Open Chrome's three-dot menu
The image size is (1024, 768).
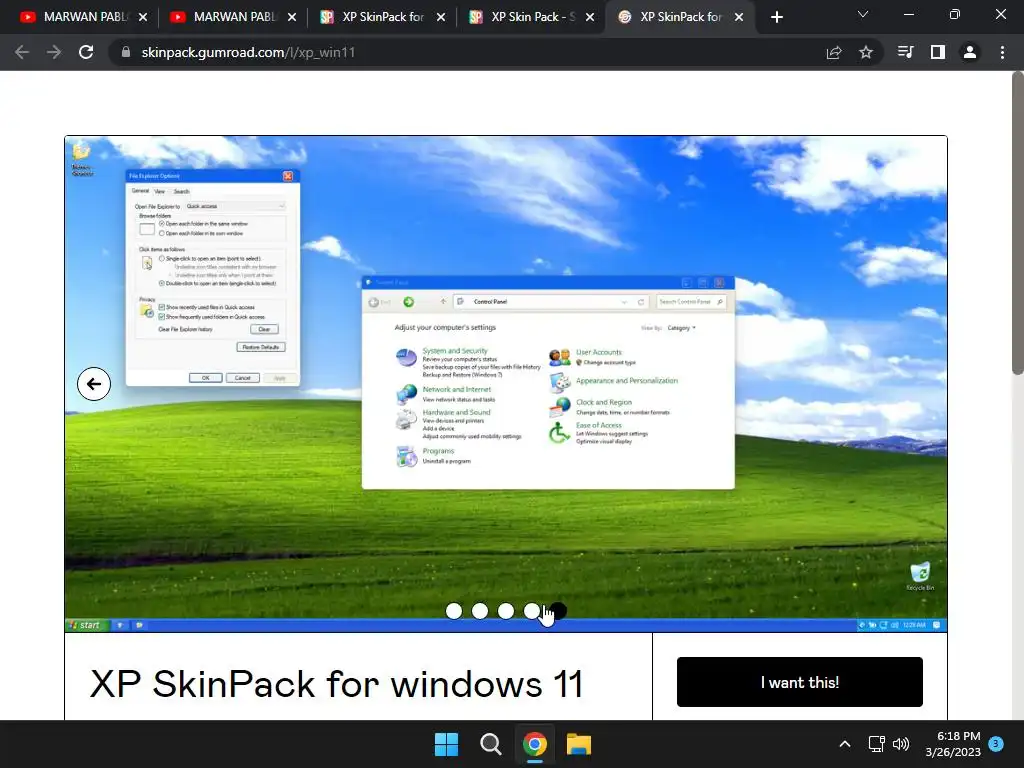click(x=1002, y=52)
